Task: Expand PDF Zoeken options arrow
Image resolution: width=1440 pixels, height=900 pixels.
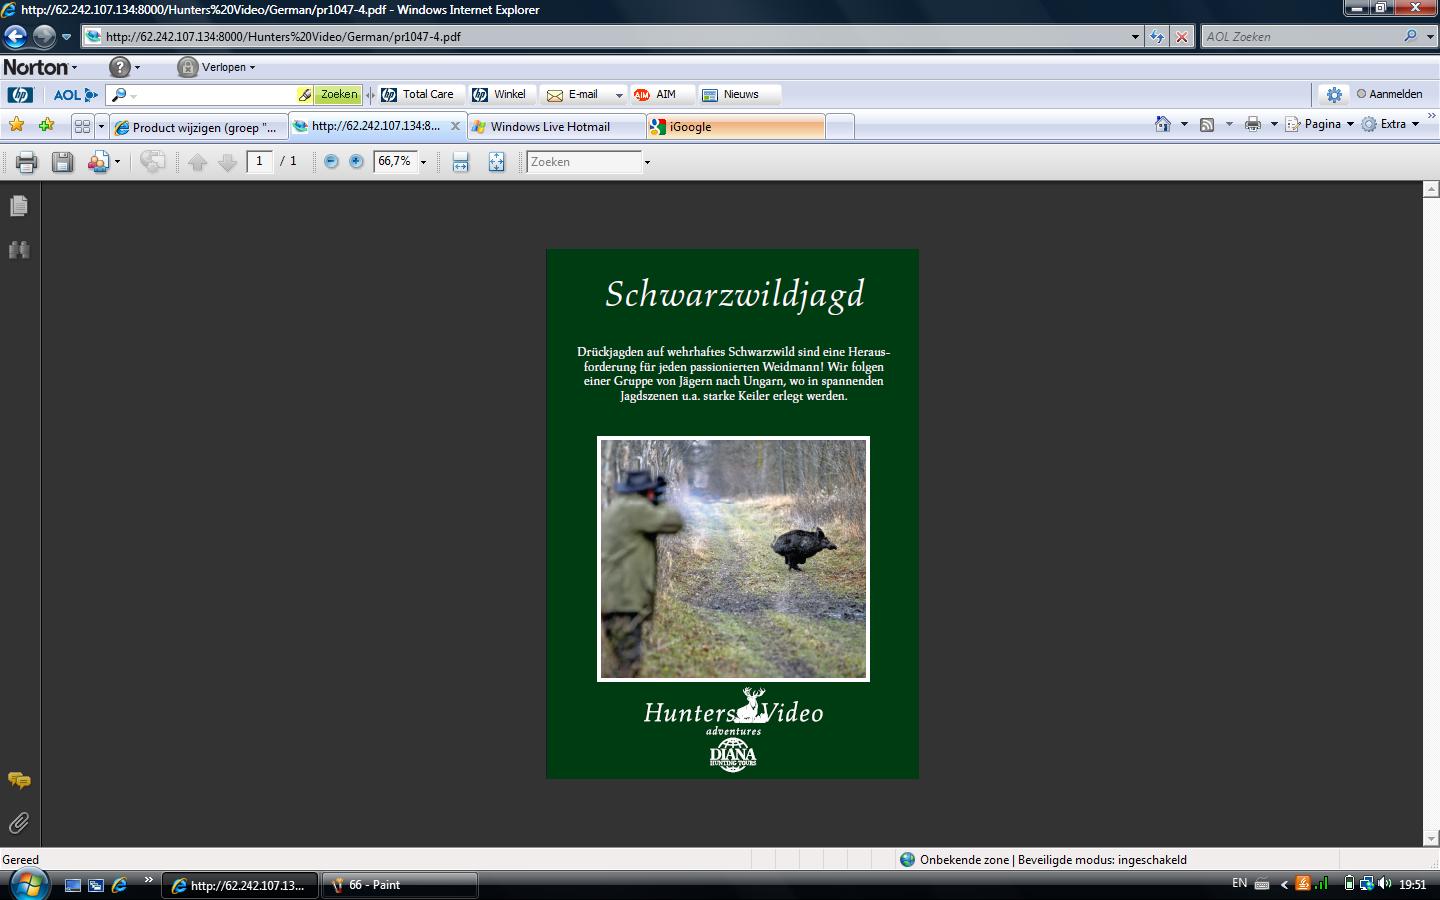Action: (x=647, y=162)
